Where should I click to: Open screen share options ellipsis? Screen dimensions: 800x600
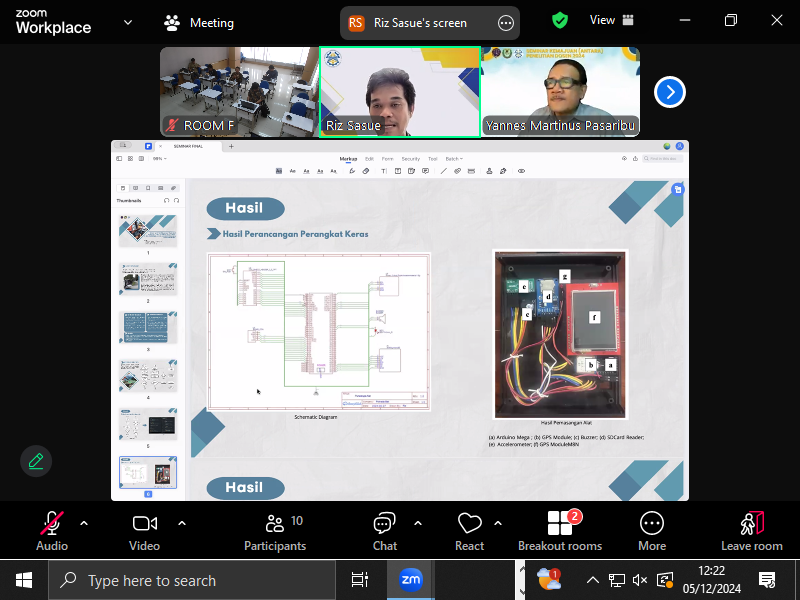coord(506,22)
